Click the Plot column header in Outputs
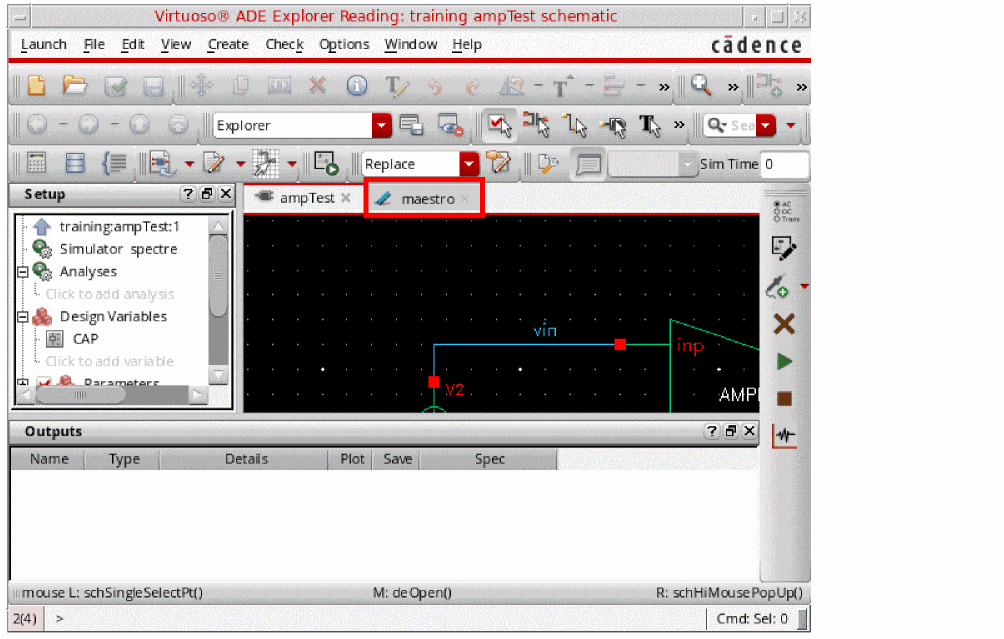Image resolution: width=1004 pixels, height=639 pixels. pos(352,459)
